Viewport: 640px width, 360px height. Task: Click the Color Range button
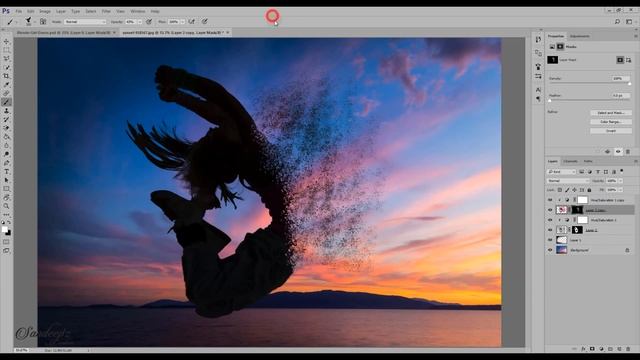click(x=611, y=122)
